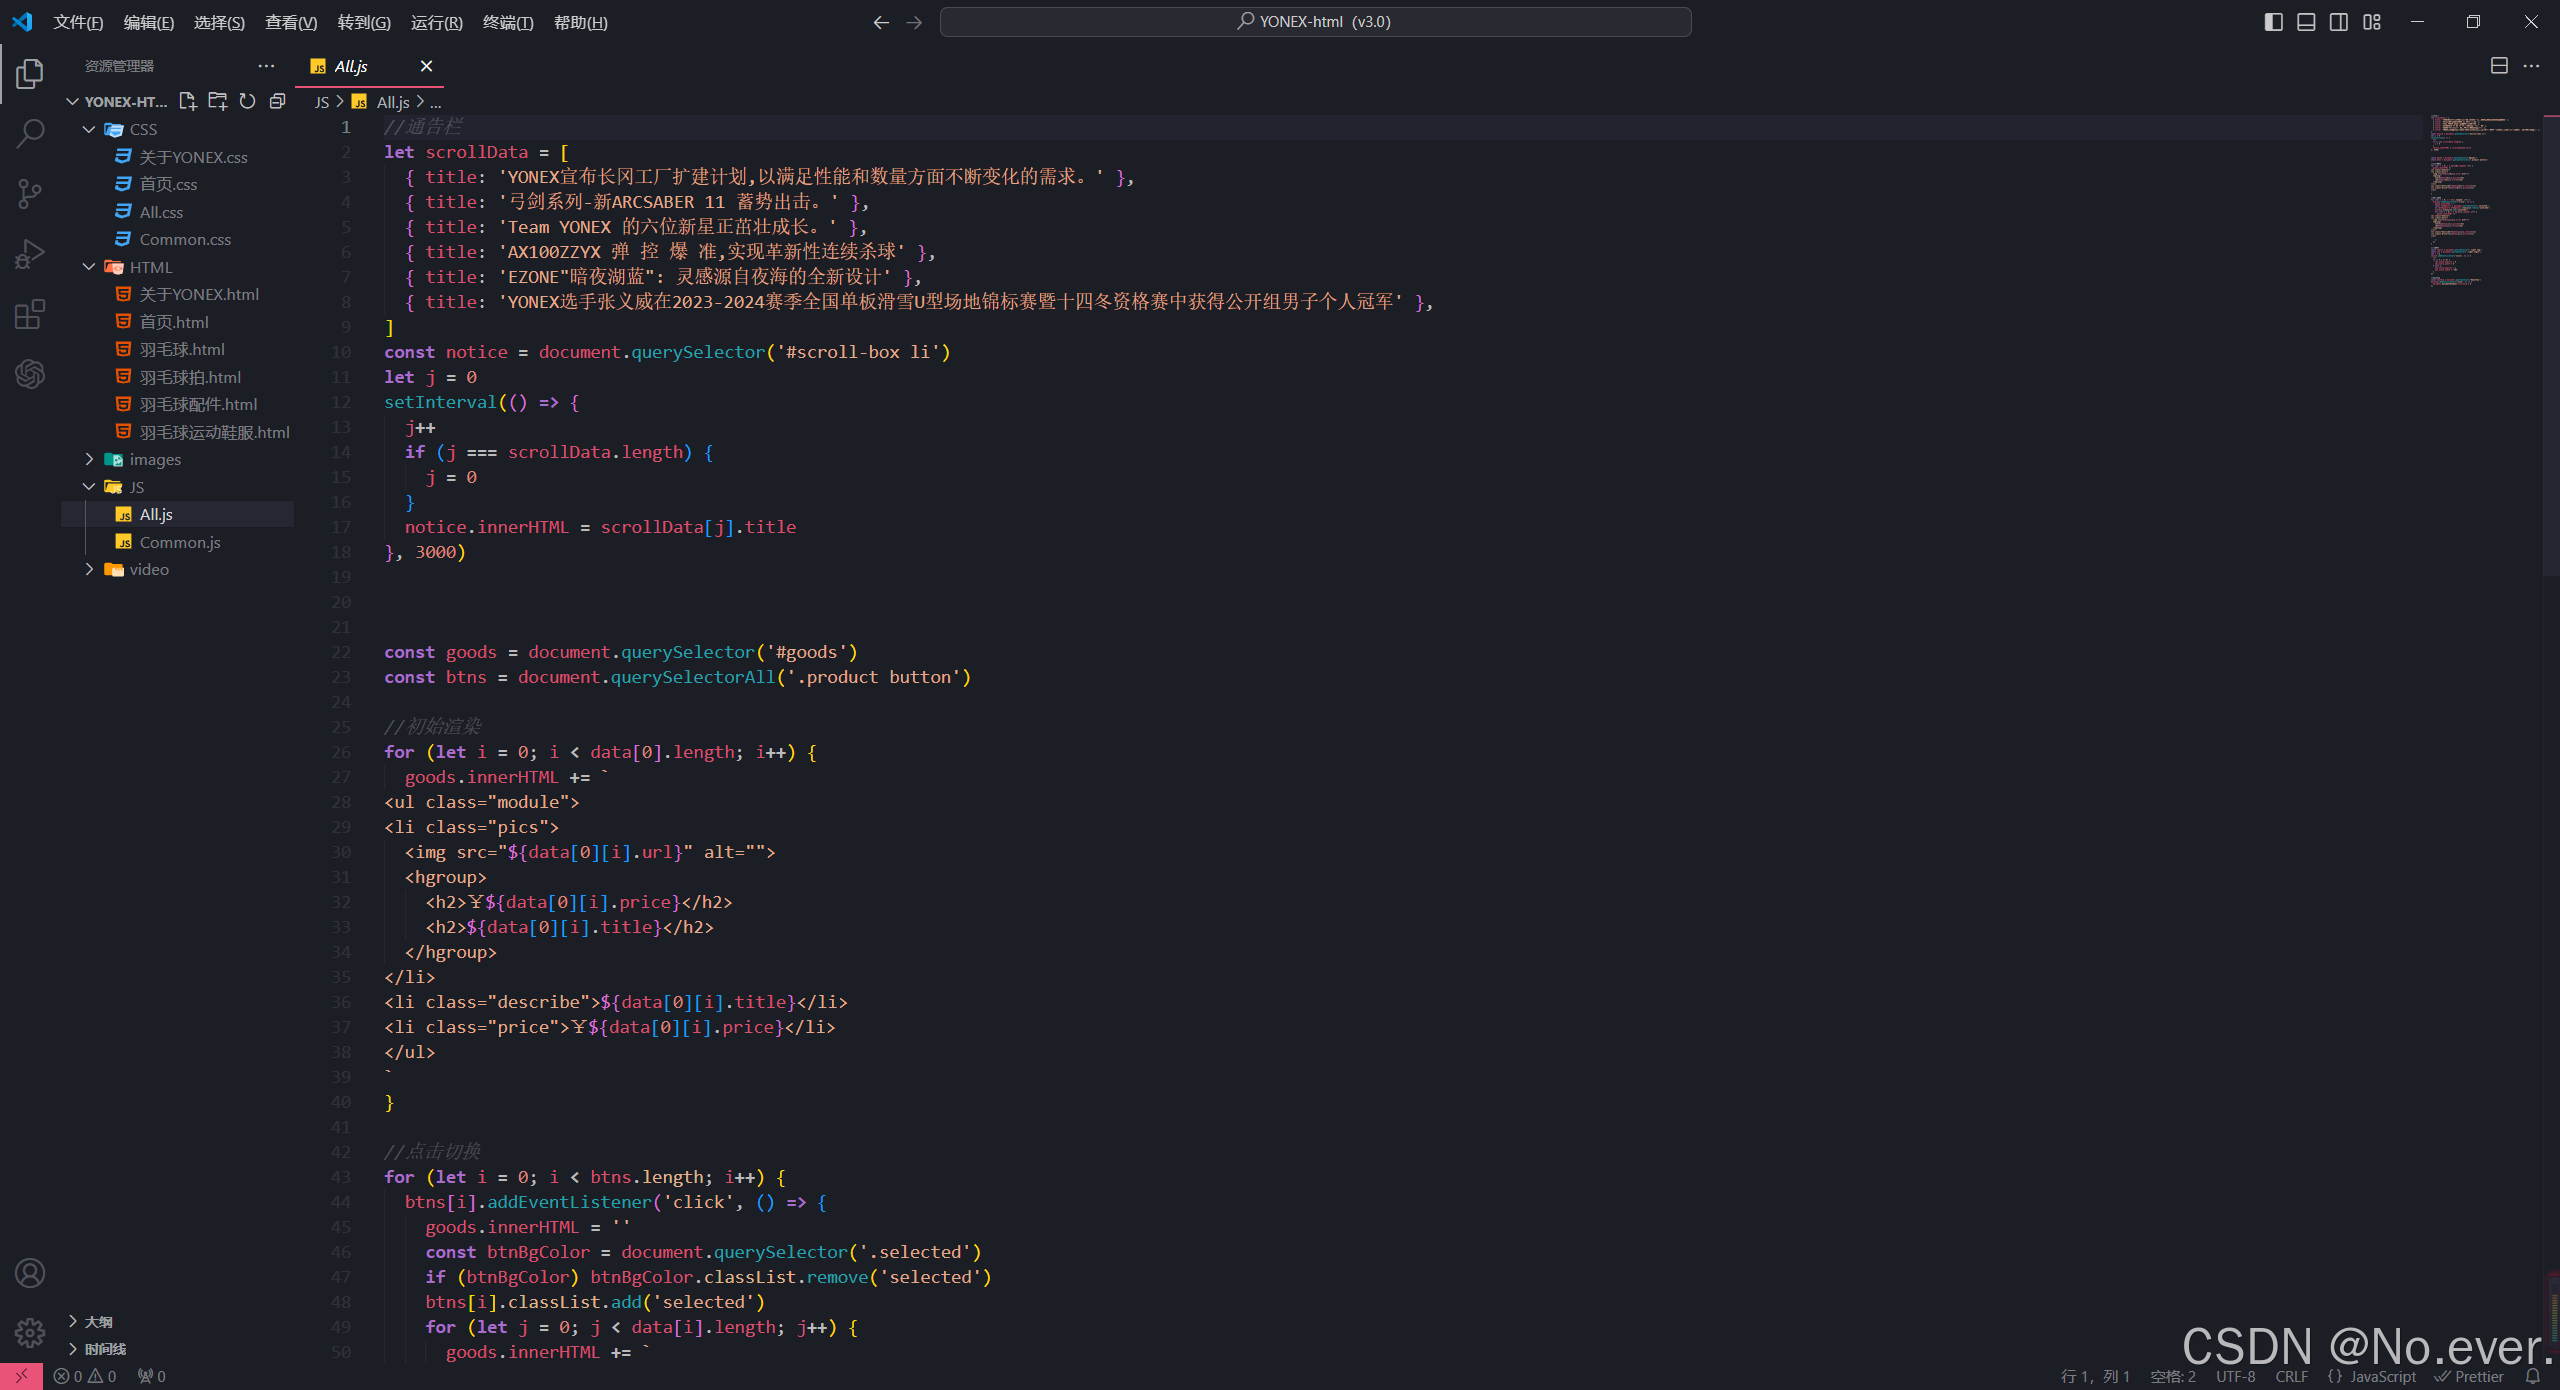Click JavaScript language mode in status bar
The height and width of the screenshot is (1390, 2560).
pyautogui.click(x=2382, y=1376)
